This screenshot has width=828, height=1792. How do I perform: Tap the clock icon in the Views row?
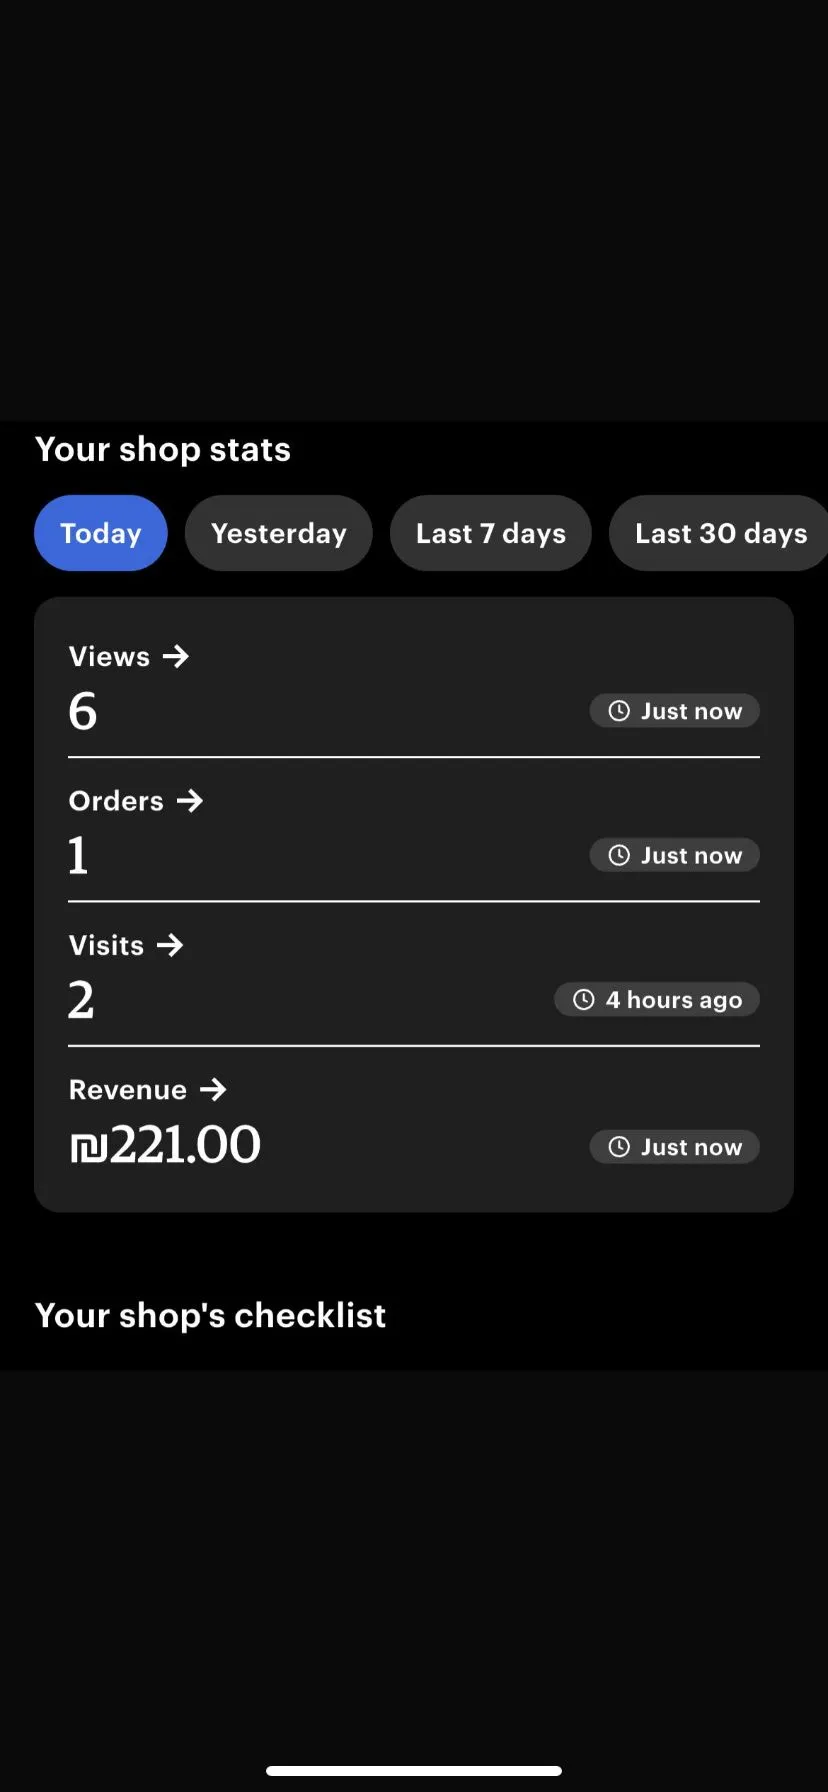tap(619, 711)
